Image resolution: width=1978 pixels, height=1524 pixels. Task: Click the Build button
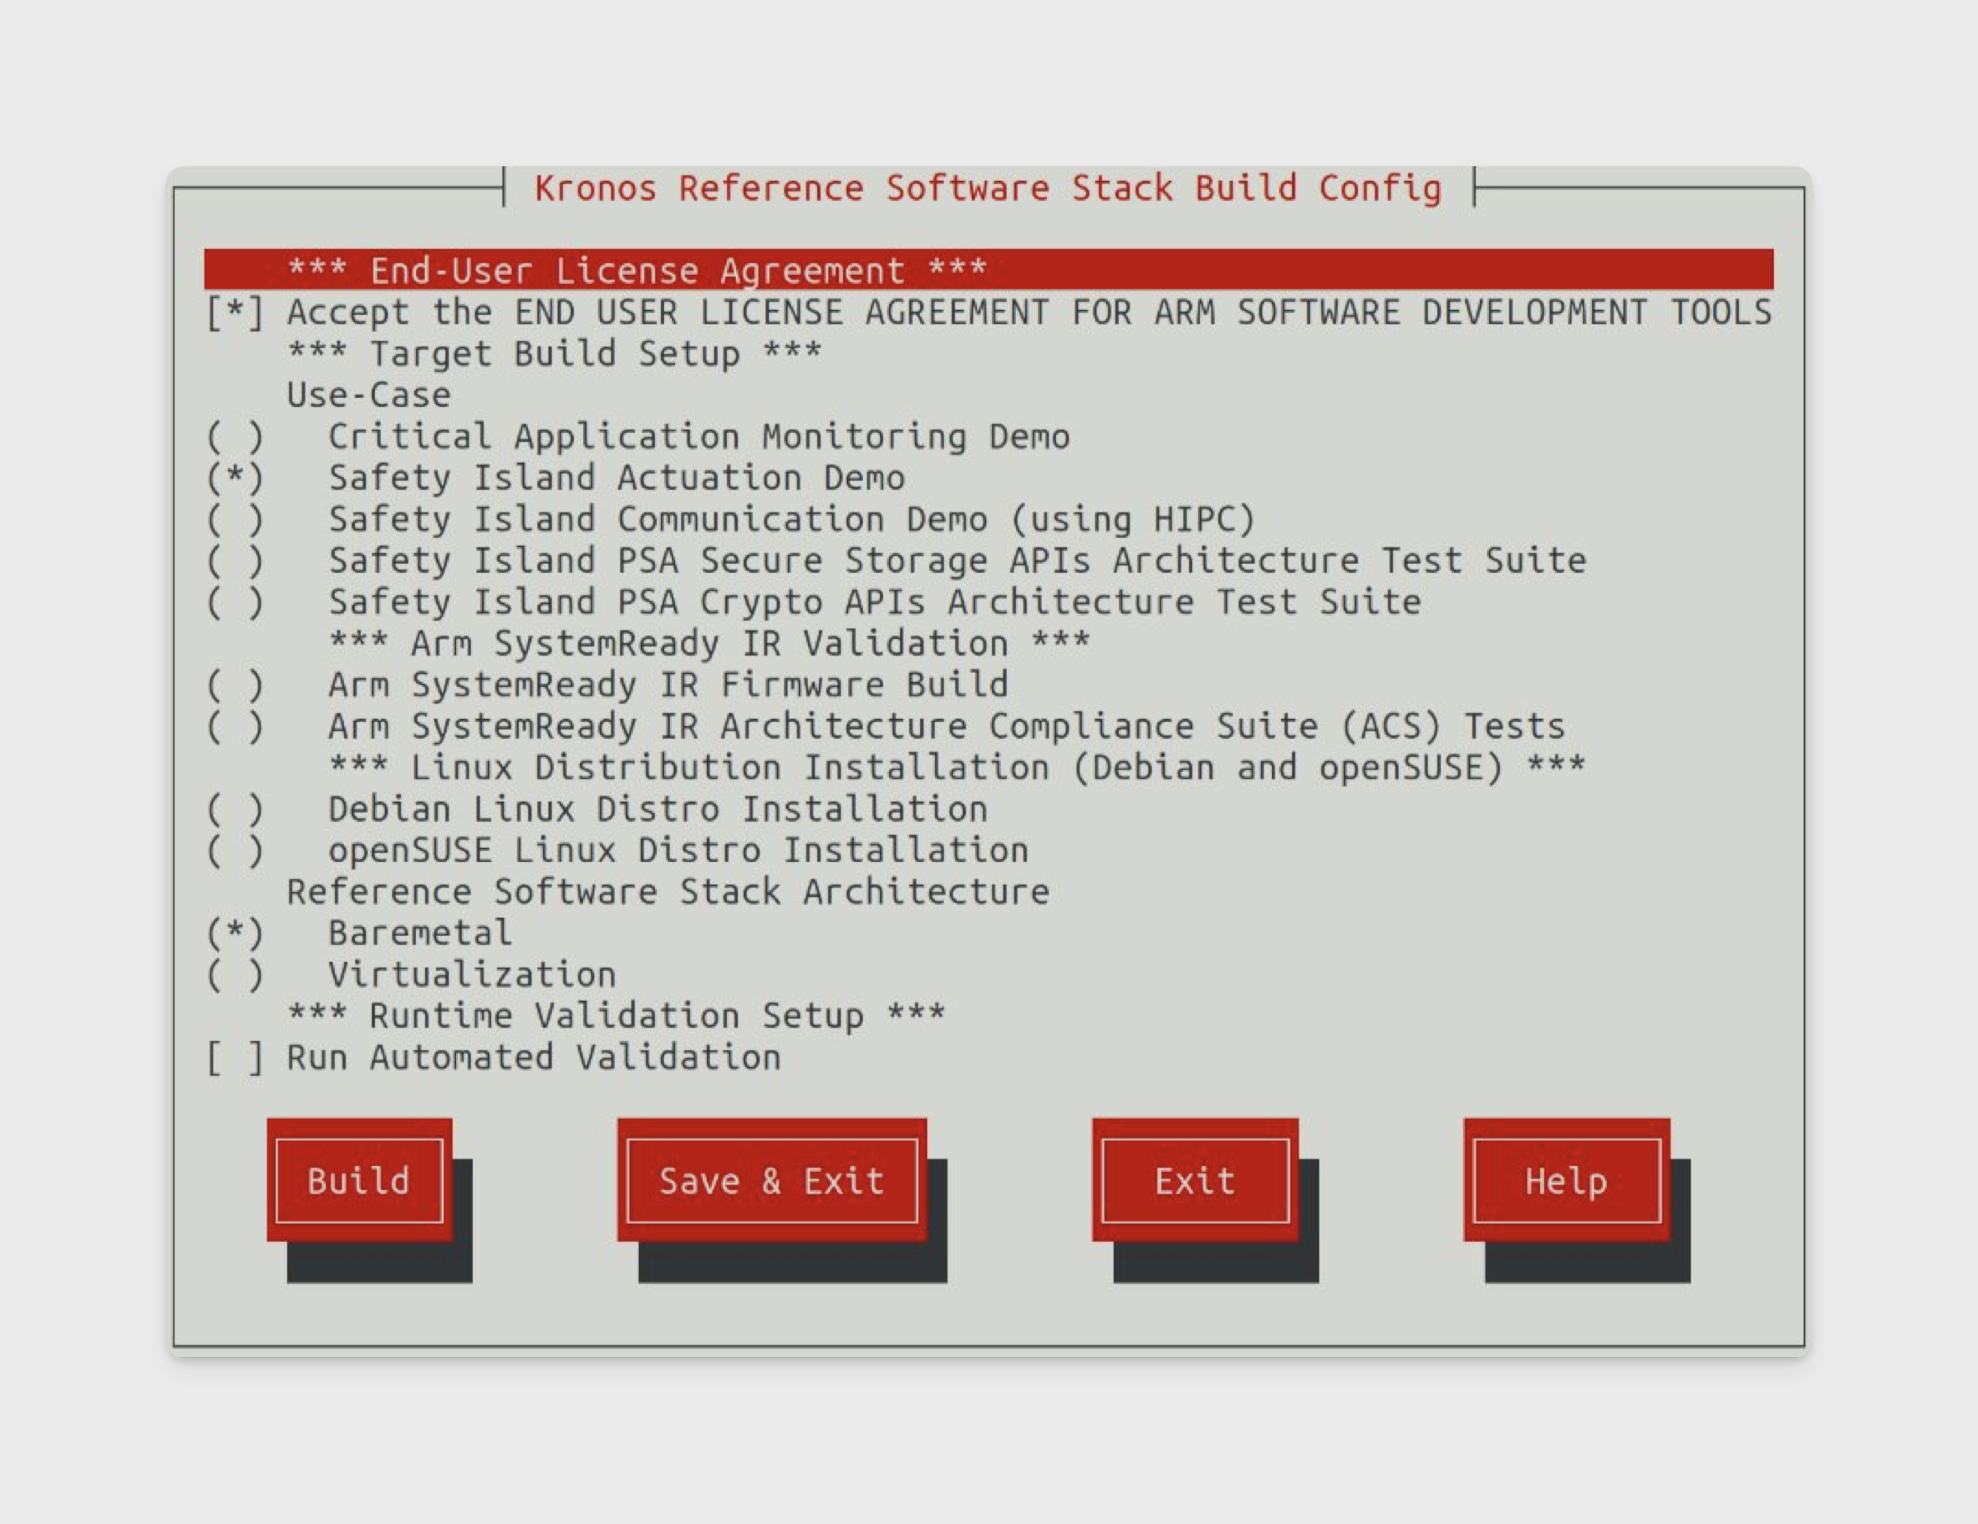point(359,1180)
